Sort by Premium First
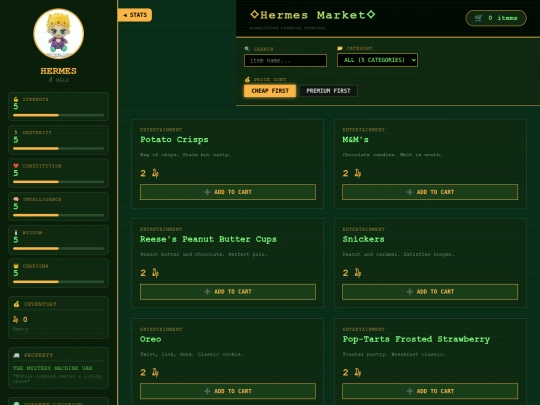 pyautogui.click(x=328, y=91)
